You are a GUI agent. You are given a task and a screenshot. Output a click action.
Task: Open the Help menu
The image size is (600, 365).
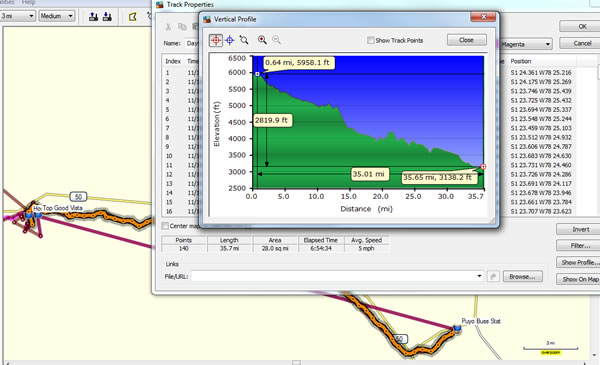point(28,2)
